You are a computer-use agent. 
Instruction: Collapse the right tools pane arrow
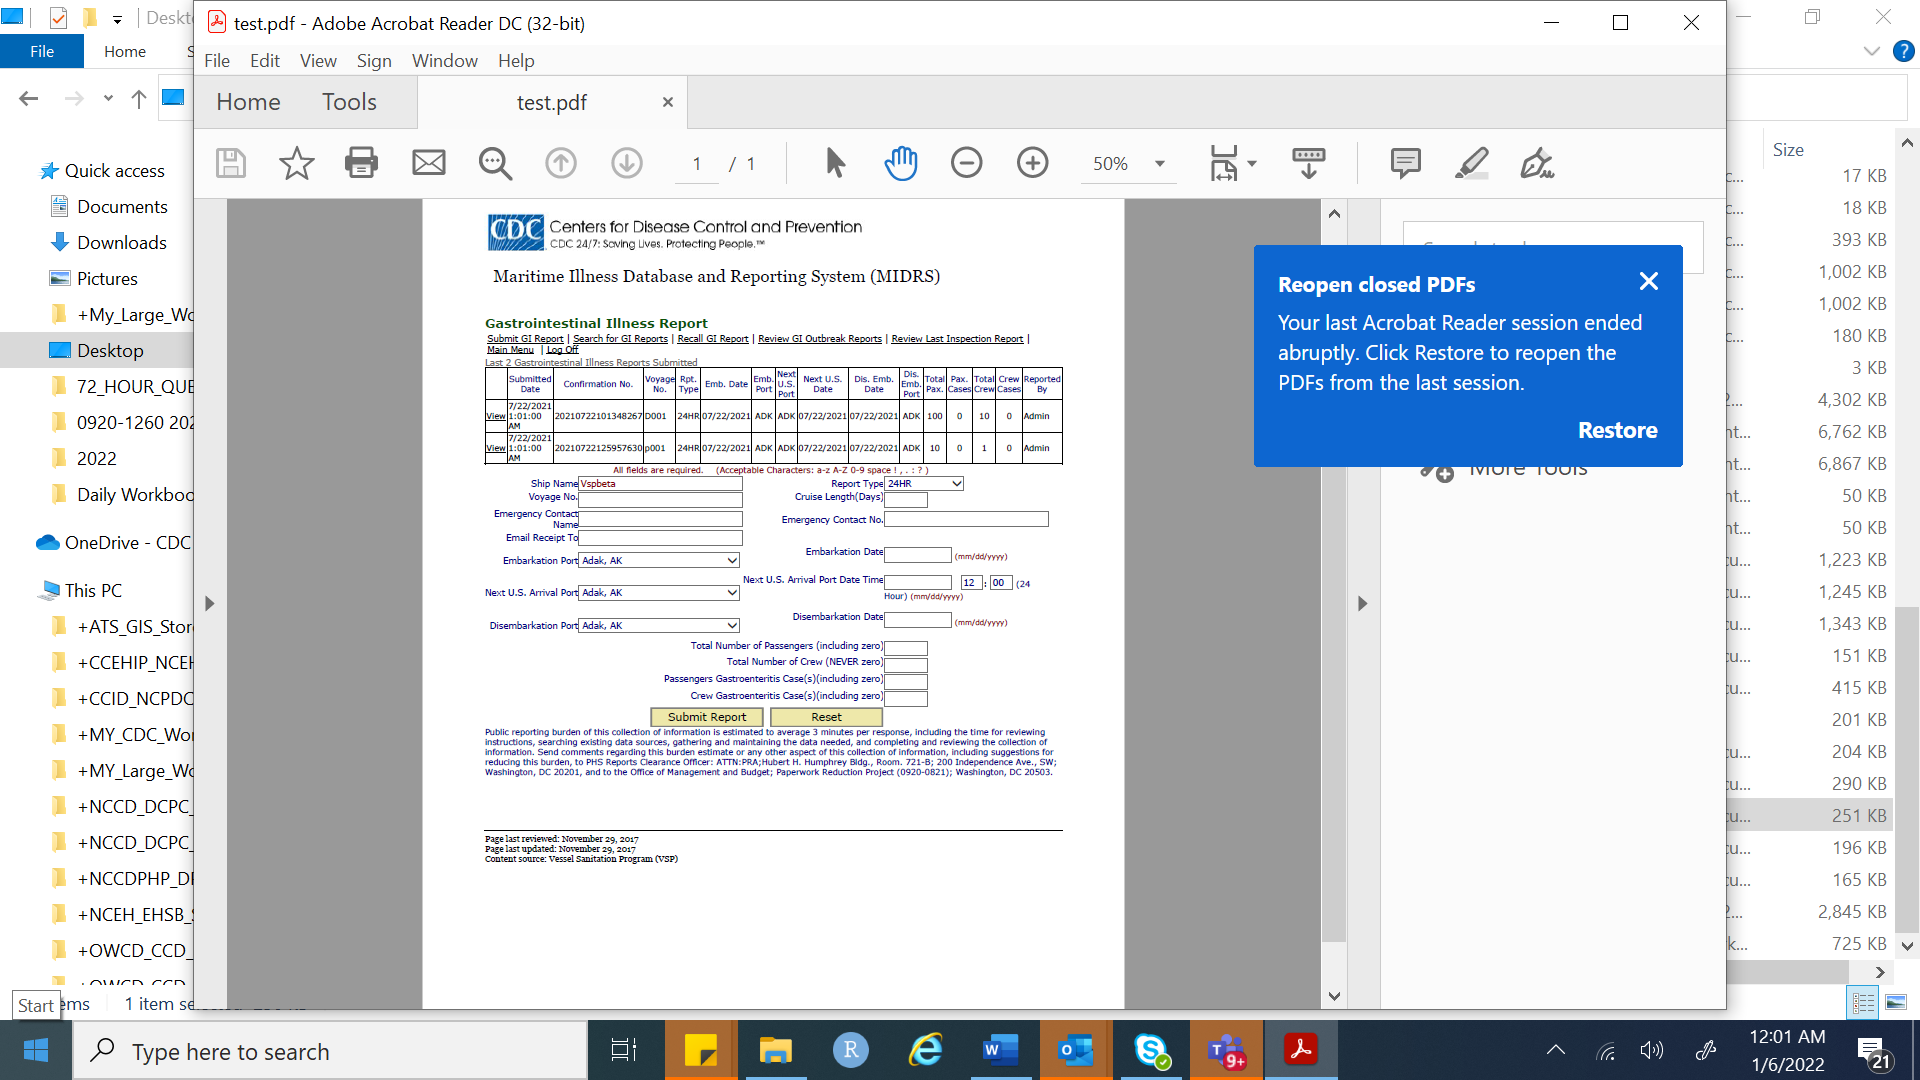click(x=1362, y=603)
